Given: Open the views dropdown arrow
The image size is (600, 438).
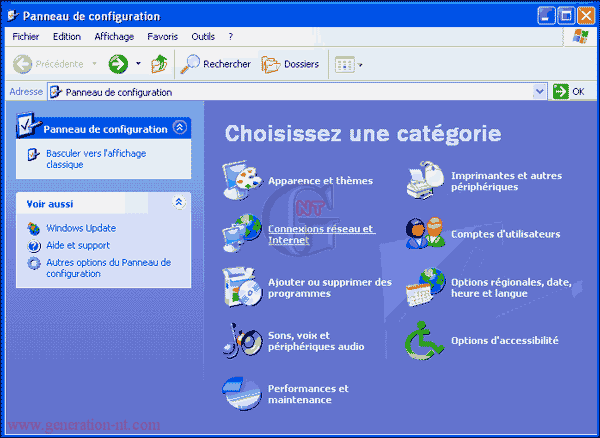Looking at the screenshot, I should click(360, 65).
